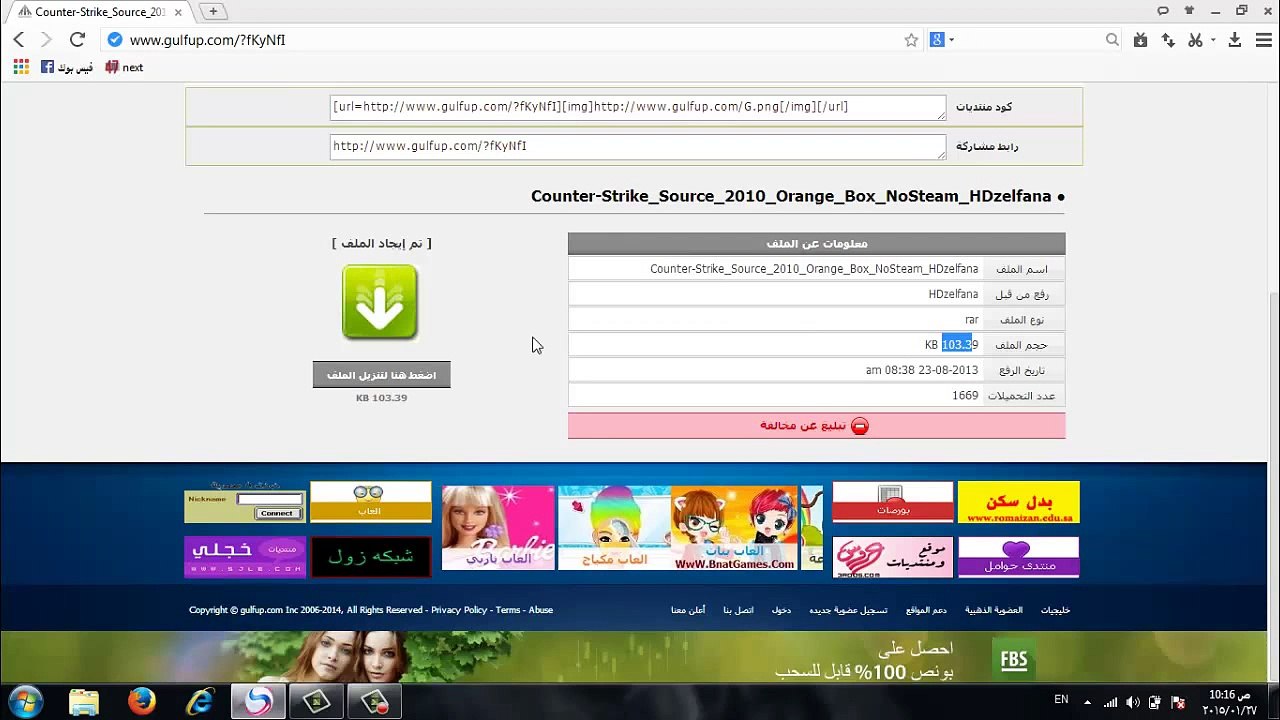Open the browser hamburger menu

(x=1262, y=40)
